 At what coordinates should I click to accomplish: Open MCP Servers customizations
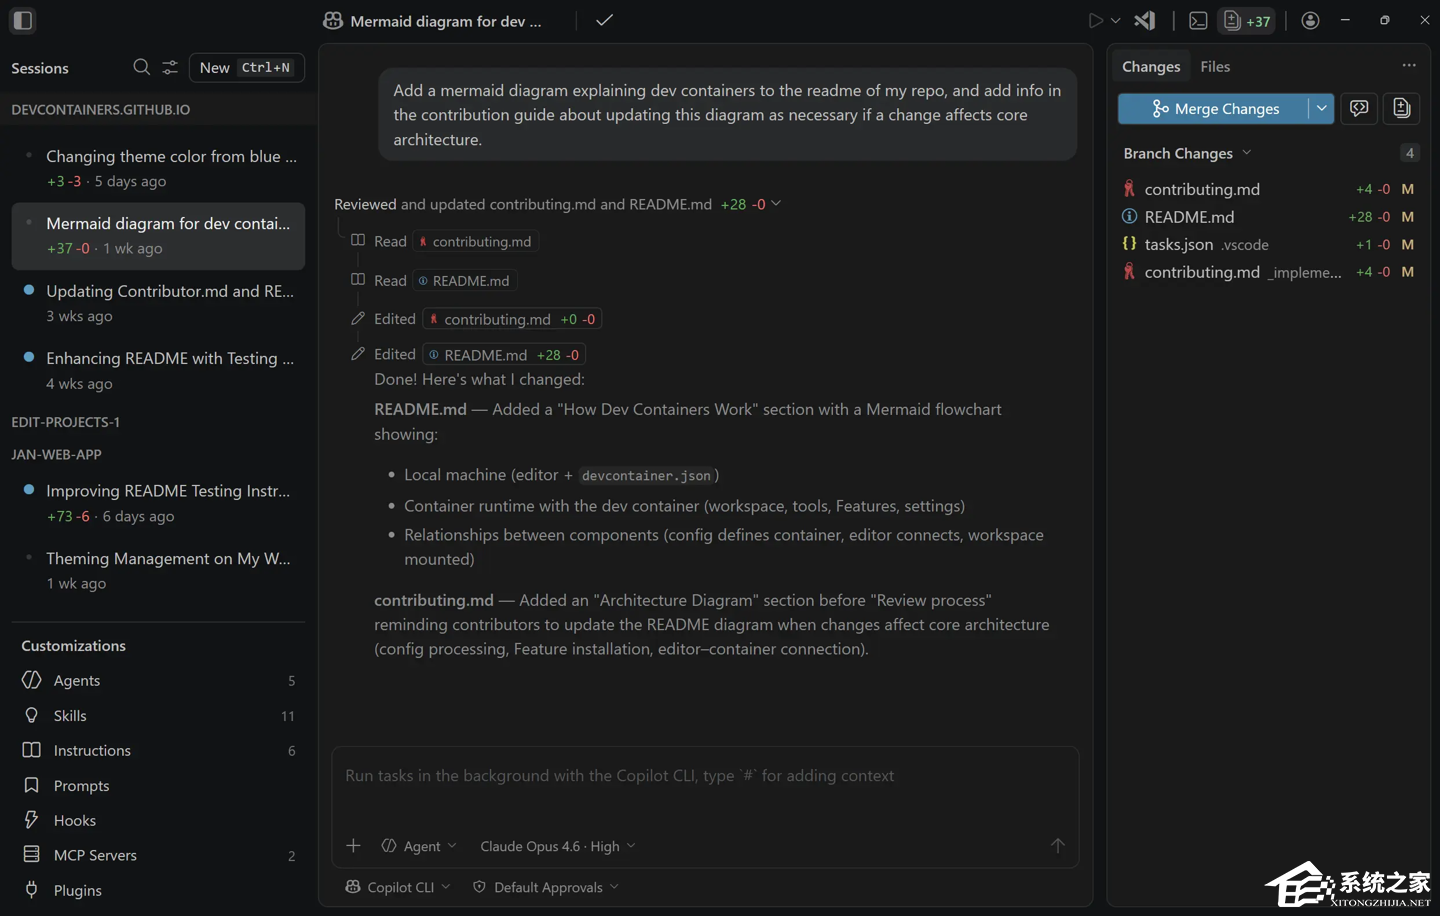158,855
